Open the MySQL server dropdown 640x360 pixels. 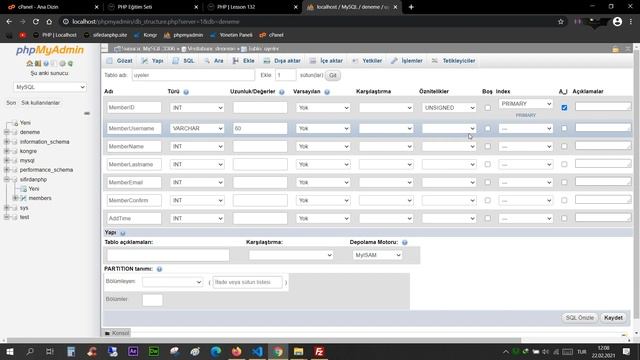tap(50, 87)
